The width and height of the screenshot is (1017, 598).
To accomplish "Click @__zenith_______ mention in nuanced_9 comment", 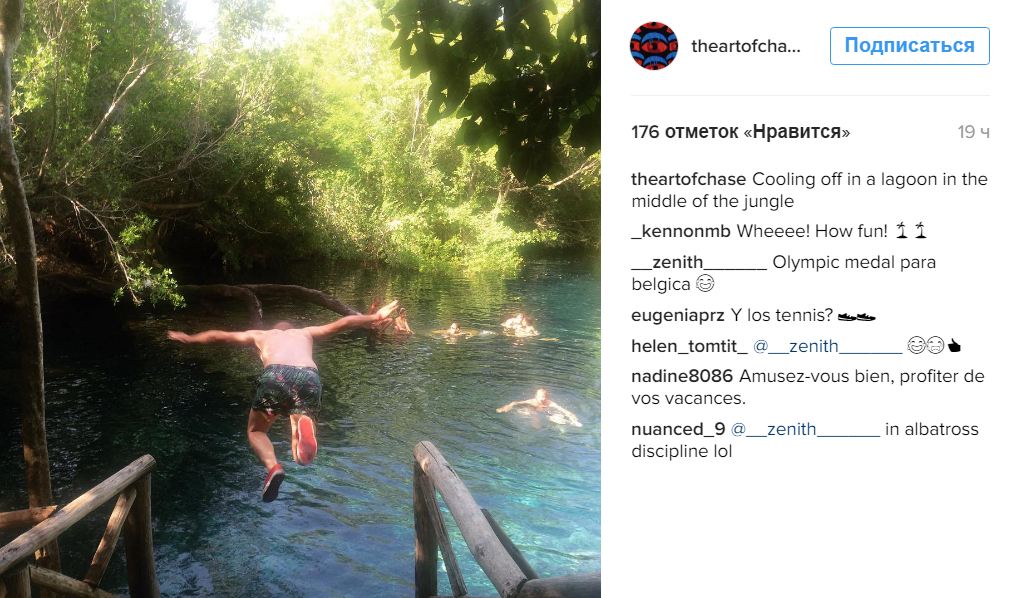I will point(805,429).
